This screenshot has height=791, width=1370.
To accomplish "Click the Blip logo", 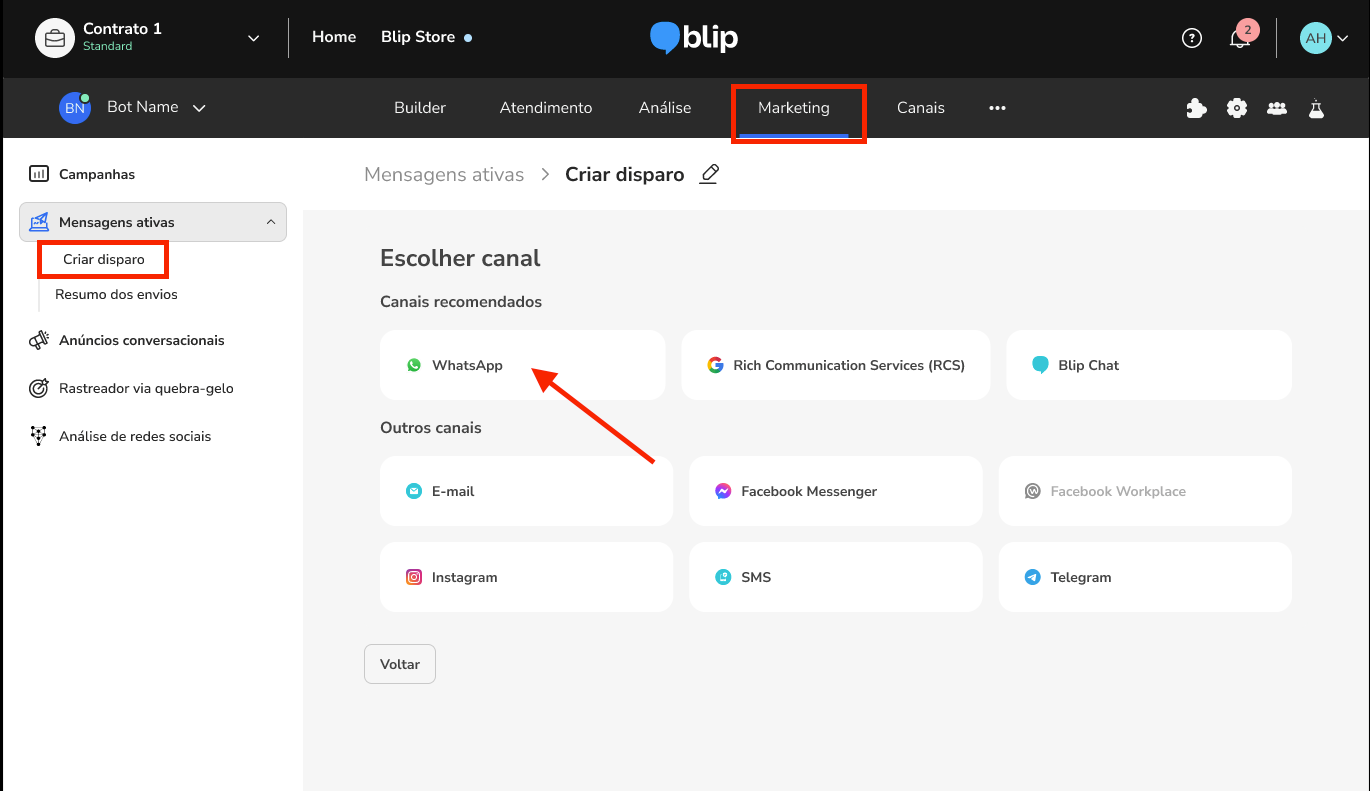I will (694, 38).
